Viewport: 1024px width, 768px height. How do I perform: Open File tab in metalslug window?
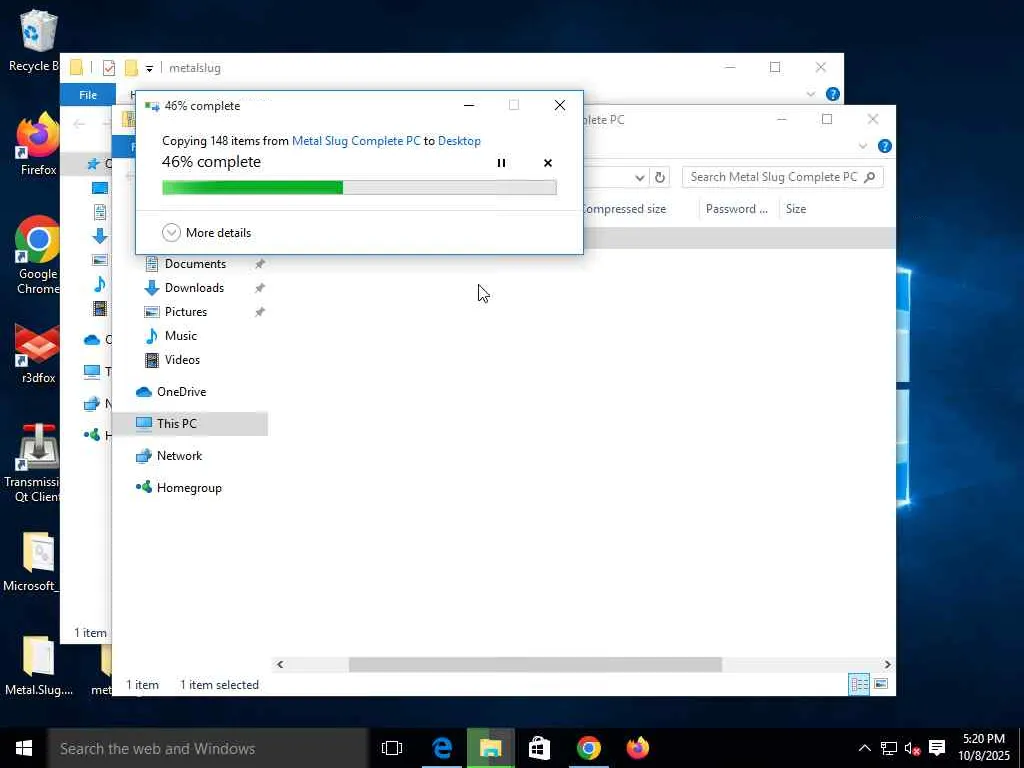(x=88, y=95)
